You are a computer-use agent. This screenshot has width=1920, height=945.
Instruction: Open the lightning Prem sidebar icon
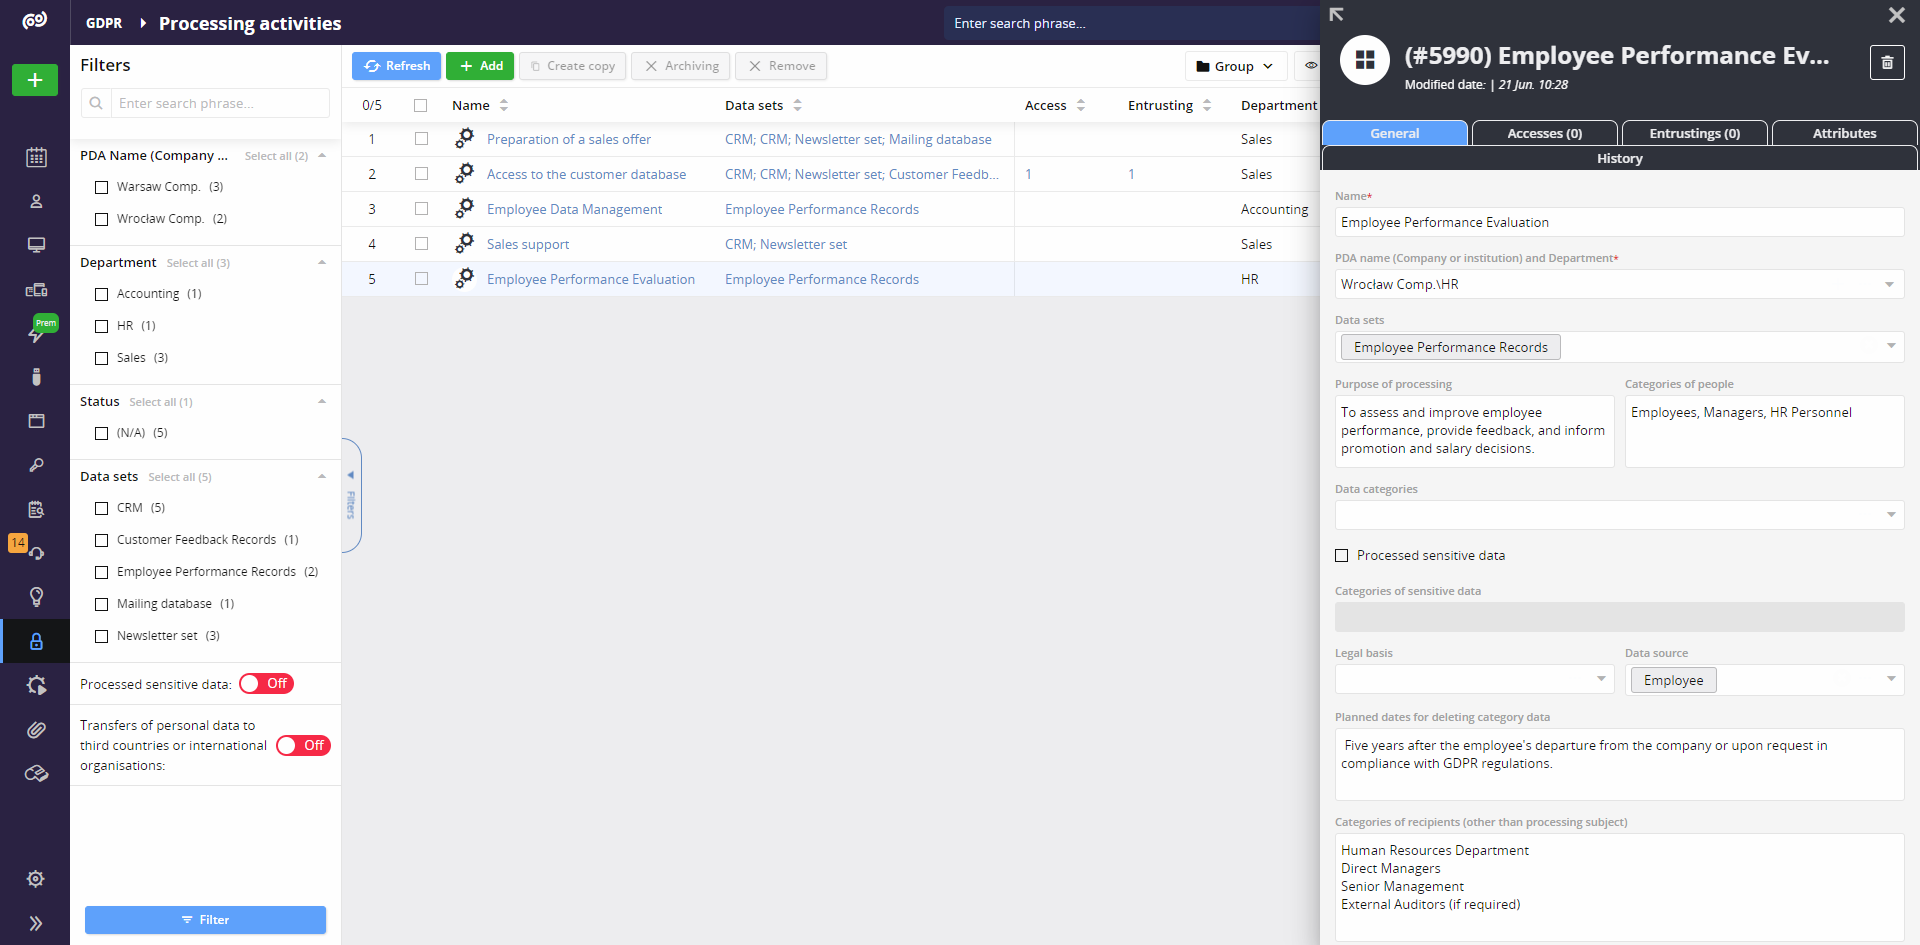[x=36, y=333]
